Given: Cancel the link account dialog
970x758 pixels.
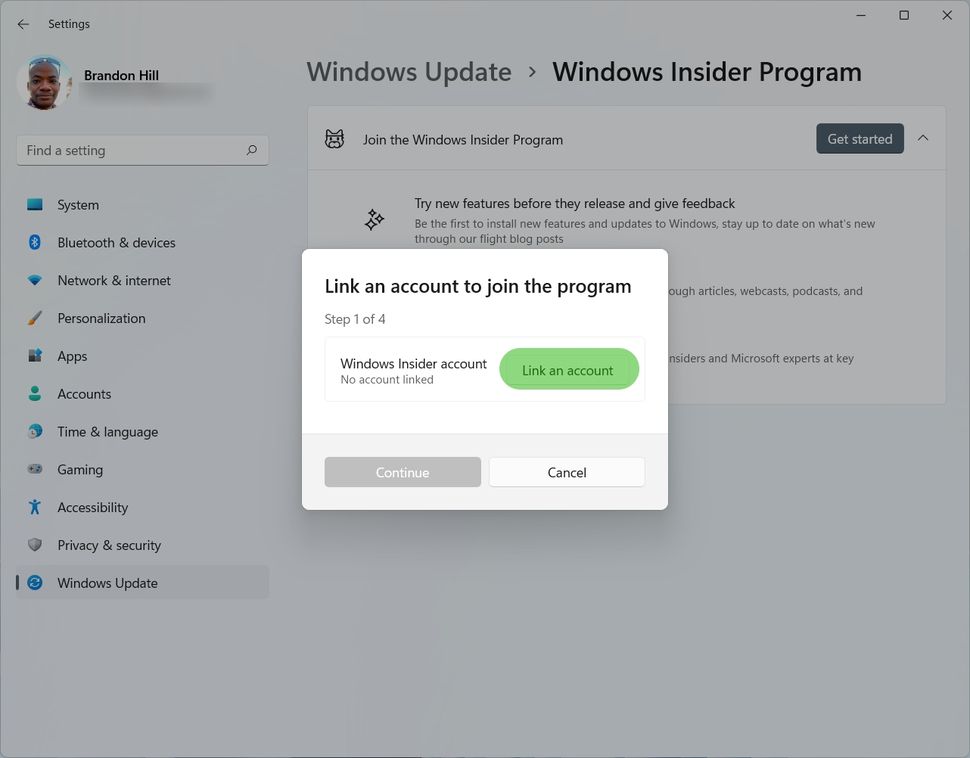Looking at the screenshot, I should click(567, 472).
